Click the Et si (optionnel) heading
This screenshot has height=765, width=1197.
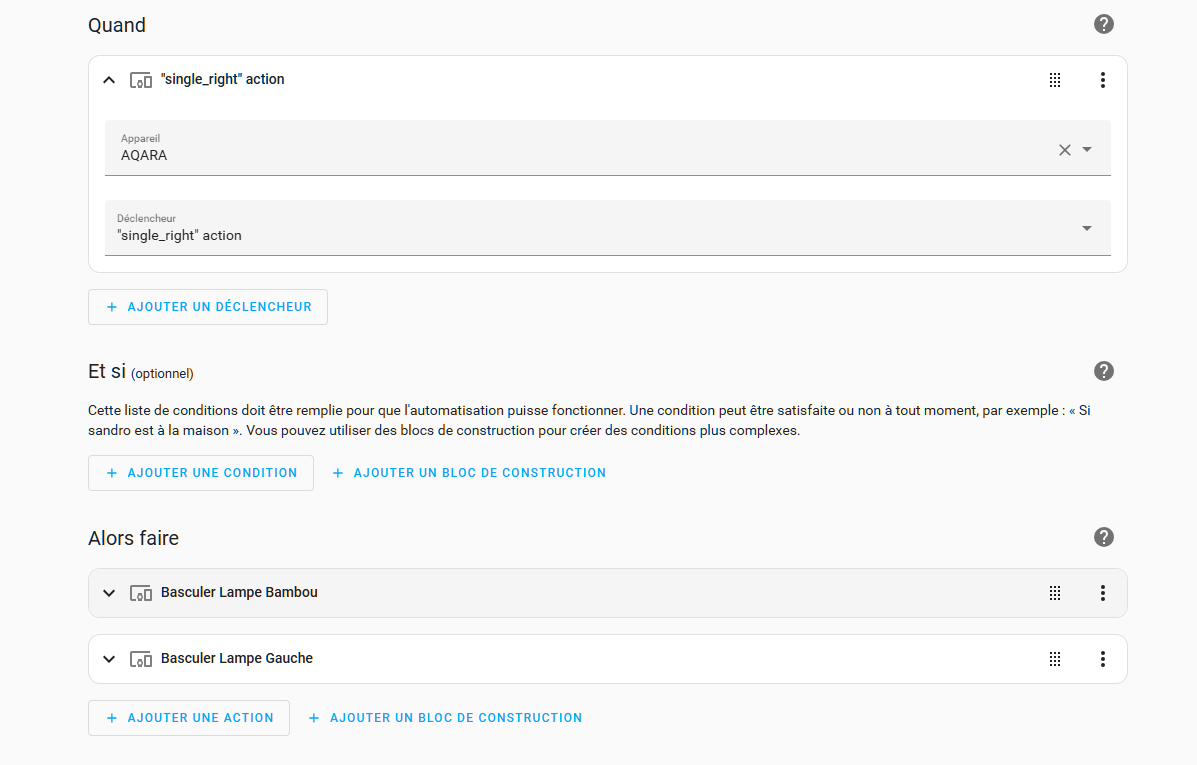140,372
